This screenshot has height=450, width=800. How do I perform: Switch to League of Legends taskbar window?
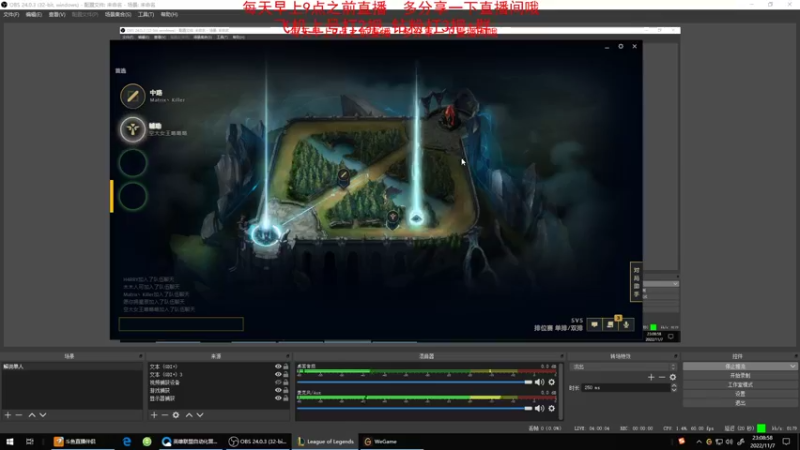pyautogui.click(x=326, y=442)
